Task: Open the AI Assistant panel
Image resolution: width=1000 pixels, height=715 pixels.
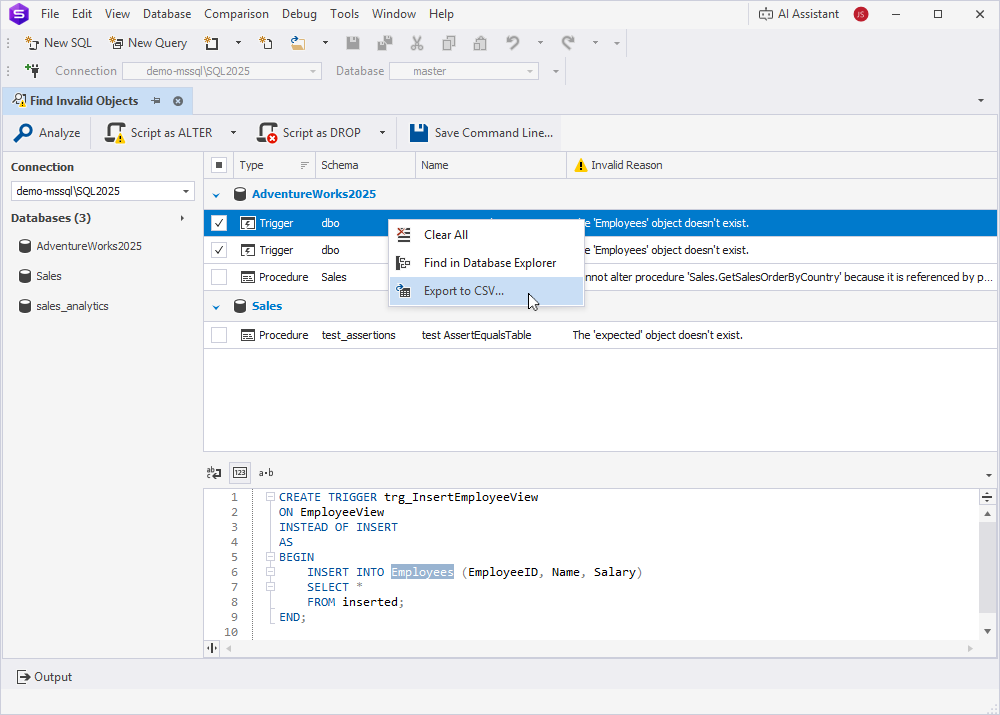Action: pos(798,14)
